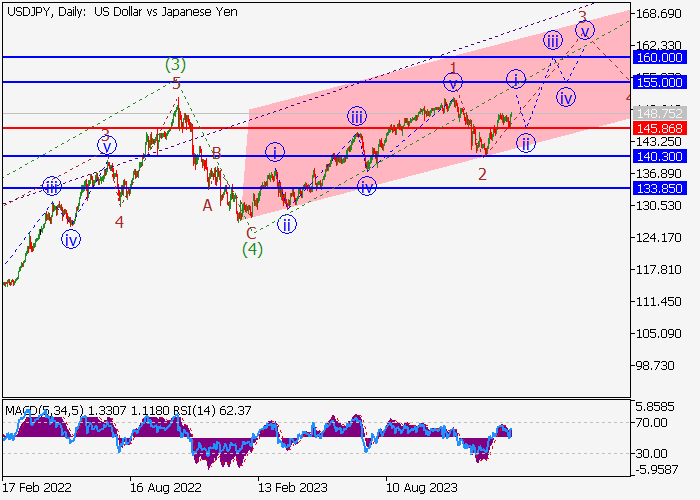Viewport: 700px width, 500px height.
Task: Click the 105.090 price axis value
Action: point(659,333)
